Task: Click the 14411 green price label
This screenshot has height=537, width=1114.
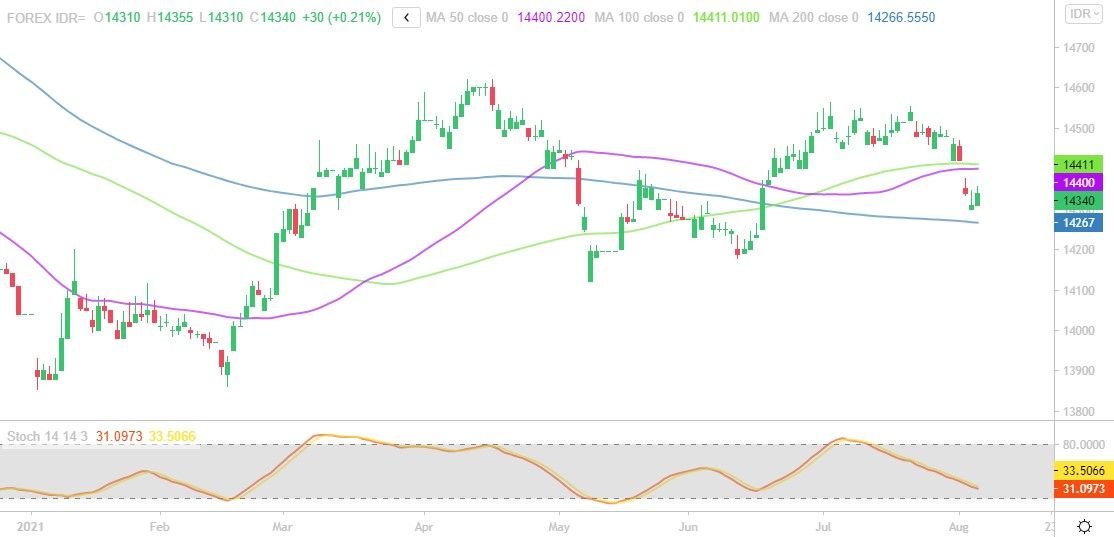Action: point(1078,164)
